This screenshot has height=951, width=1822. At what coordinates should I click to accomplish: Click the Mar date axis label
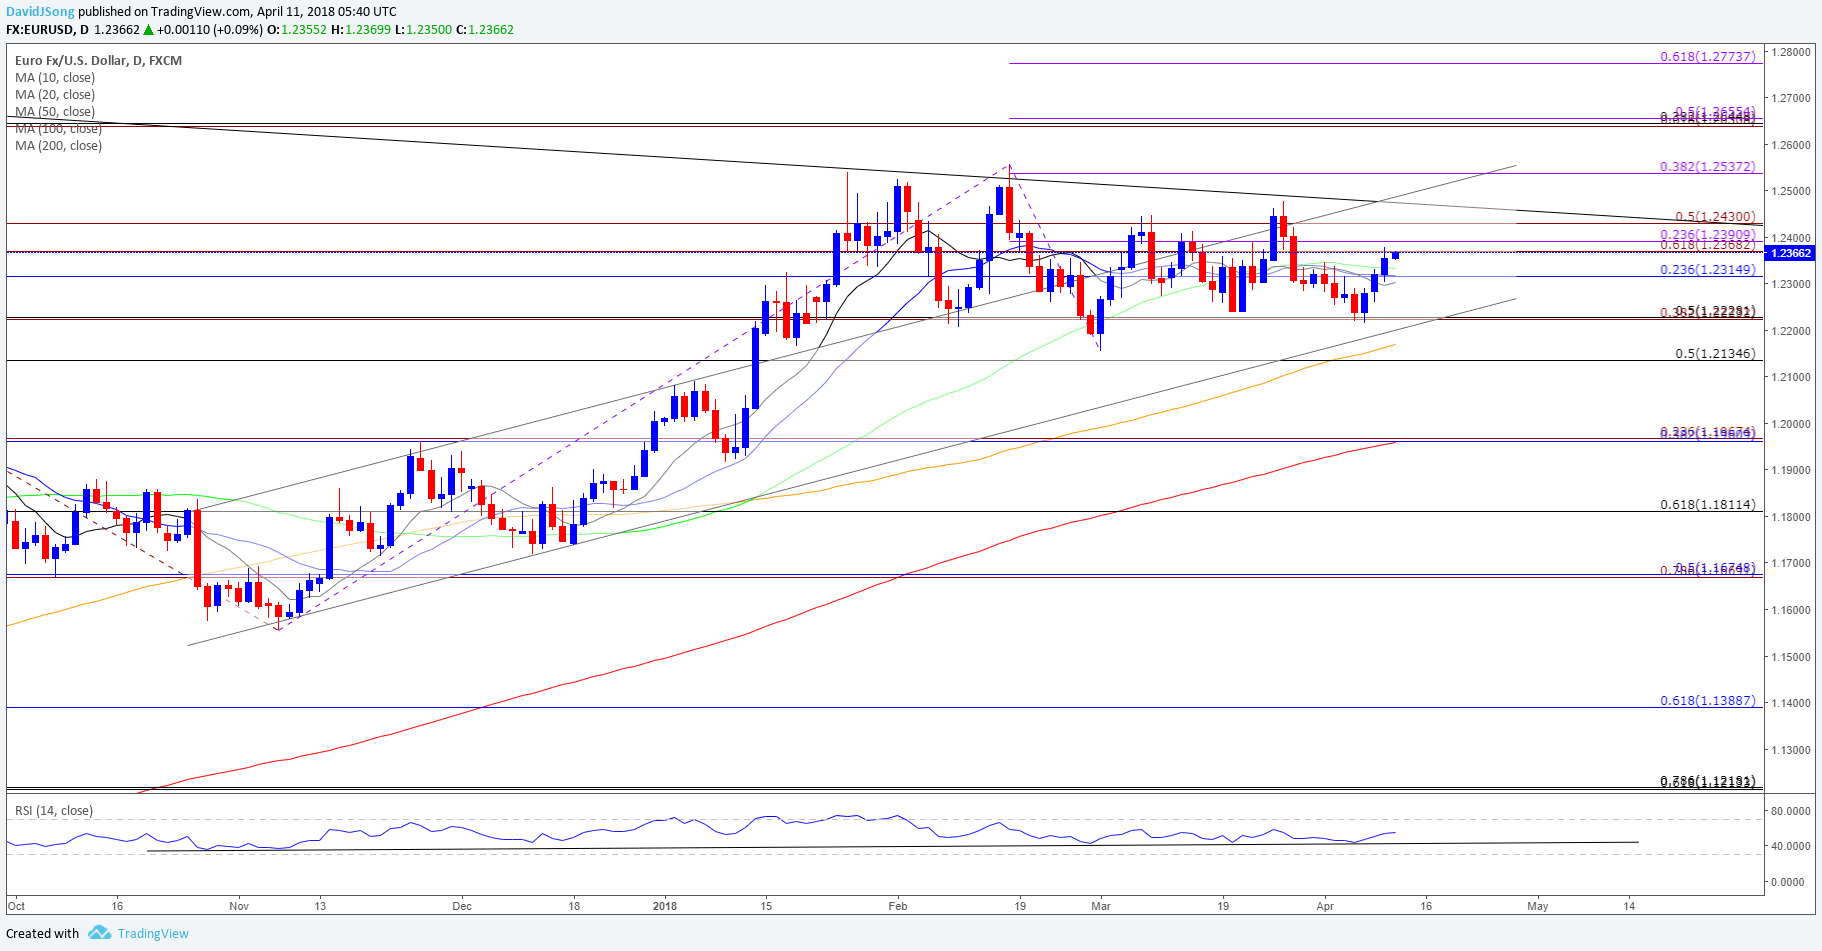(x=1101, y=906)
